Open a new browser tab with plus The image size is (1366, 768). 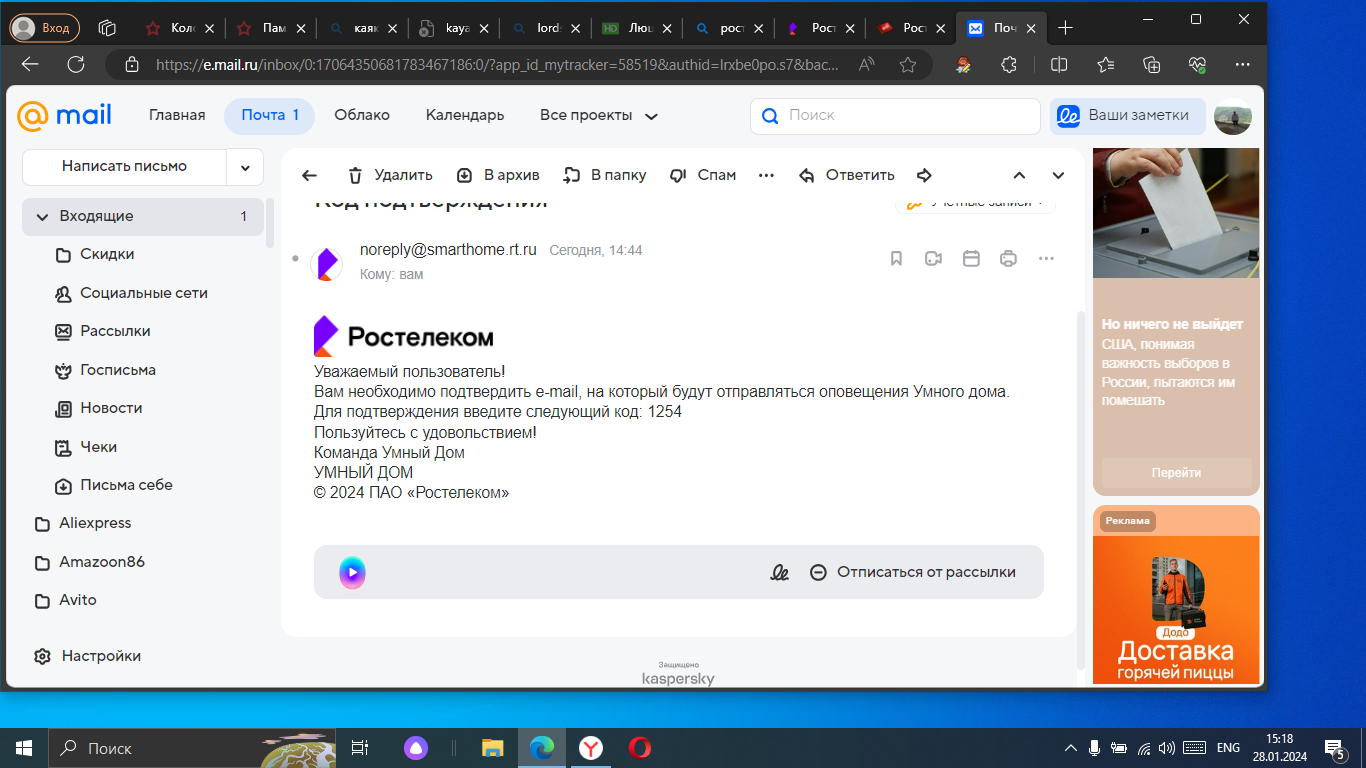[1065, 28]
